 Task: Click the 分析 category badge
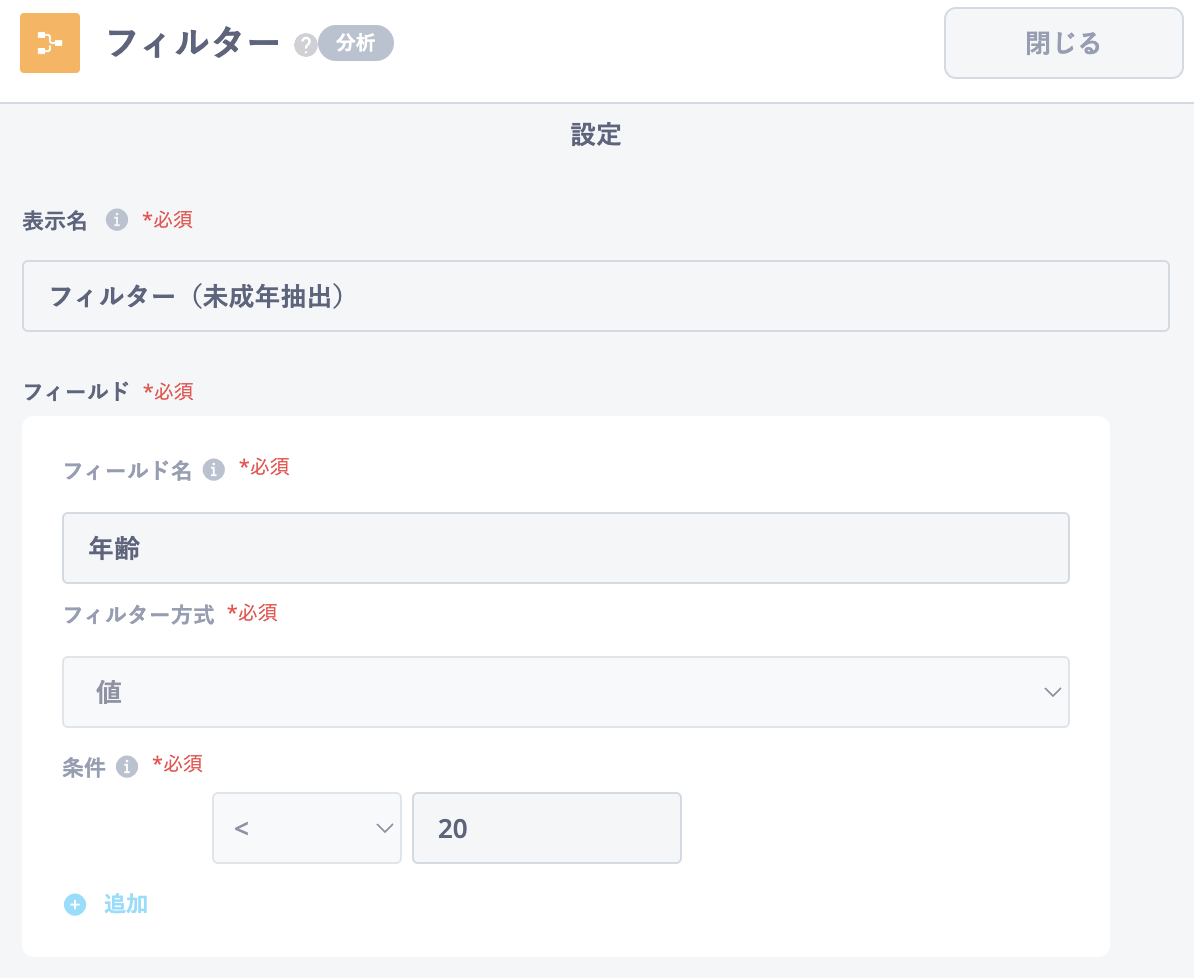tap(356, 43)
